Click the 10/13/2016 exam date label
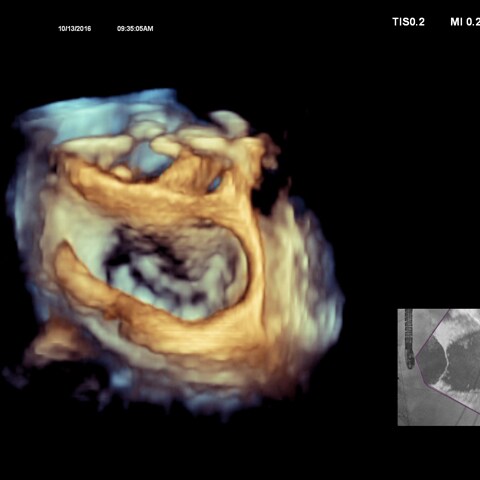480x480 pixels. pos(75,29)
